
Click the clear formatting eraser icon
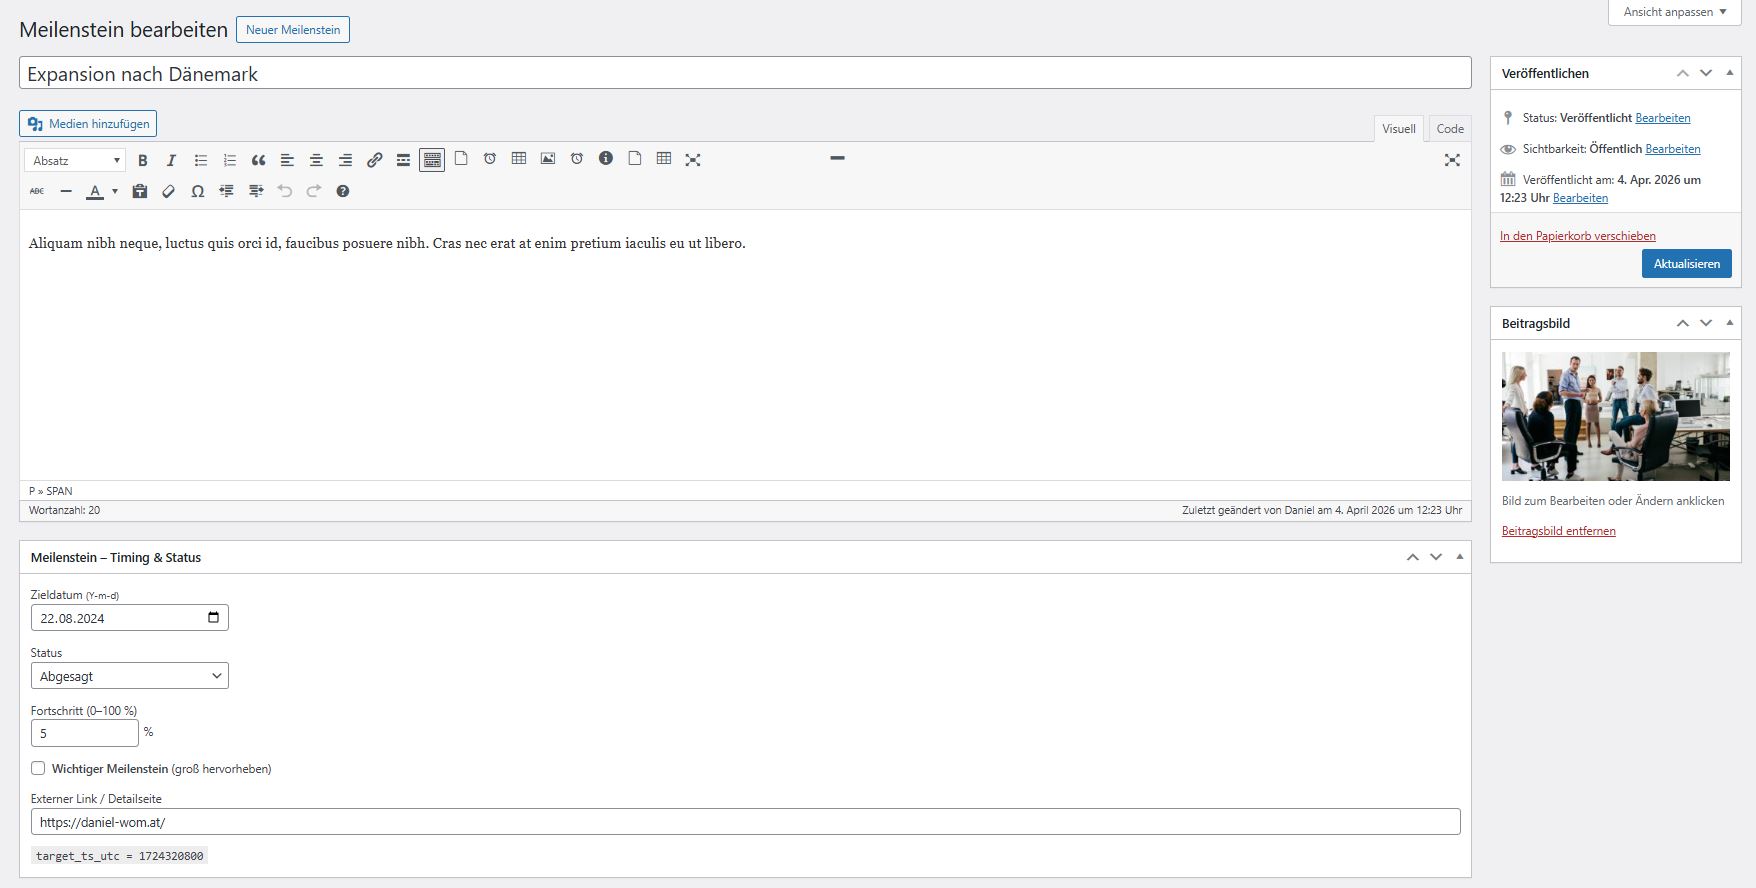click(169, 191)
